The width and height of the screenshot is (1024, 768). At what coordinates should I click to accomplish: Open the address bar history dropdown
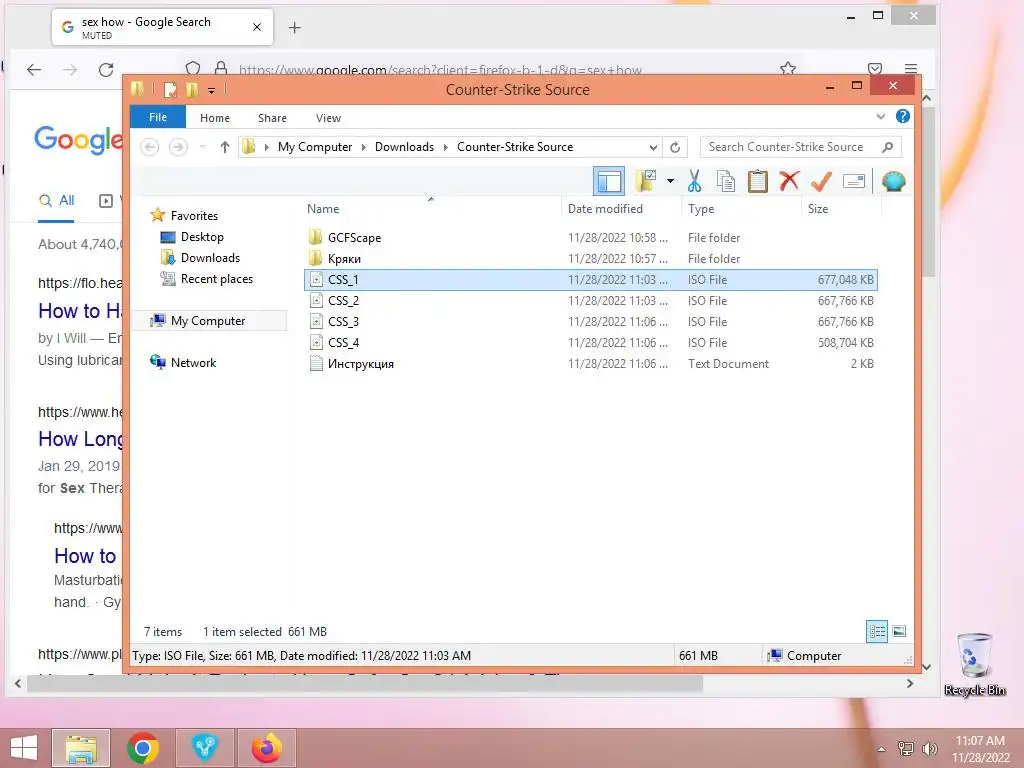(652, 147)
